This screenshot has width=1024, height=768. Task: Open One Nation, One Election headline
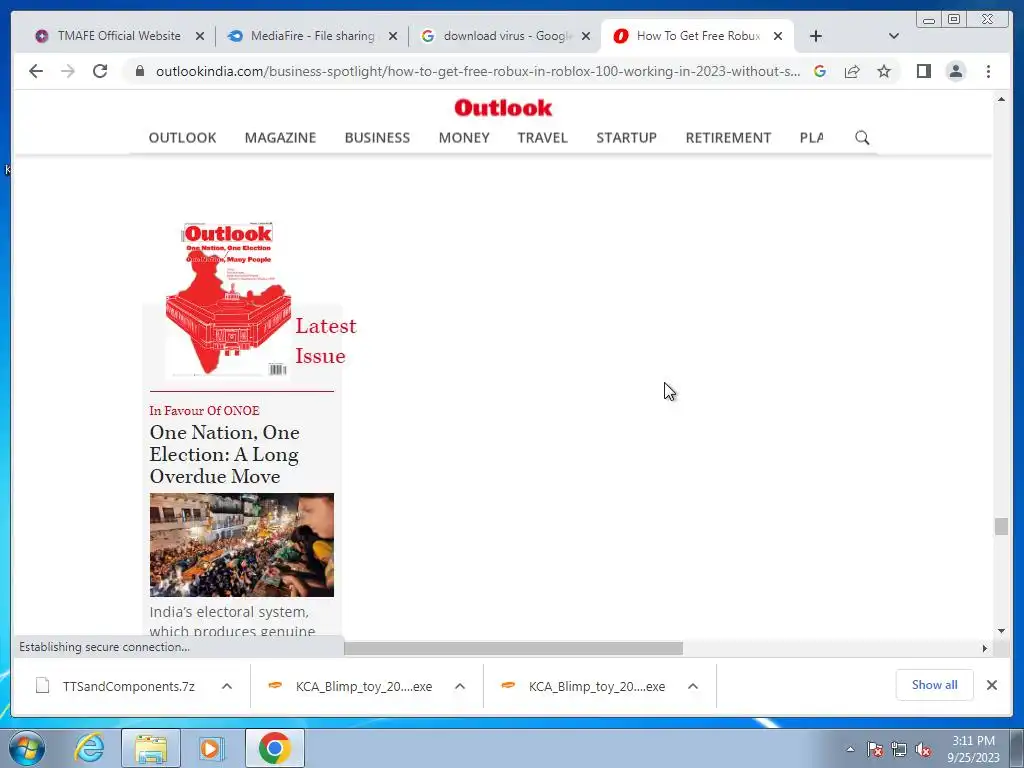225,455
